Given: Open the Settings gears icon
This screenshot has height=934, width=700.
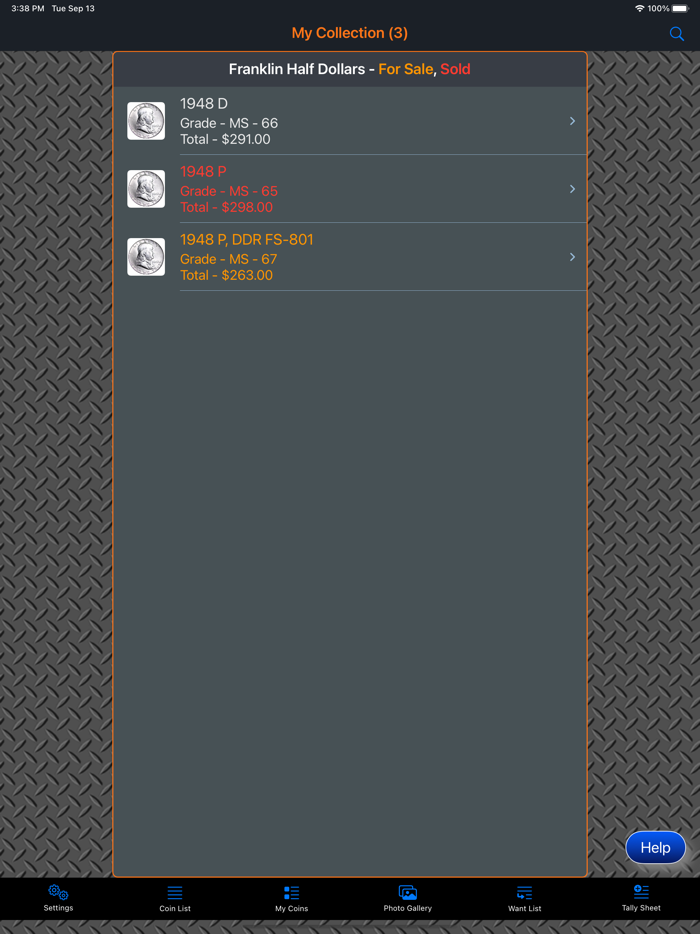Looking at the screenshot, I should (x=58, y=892).
